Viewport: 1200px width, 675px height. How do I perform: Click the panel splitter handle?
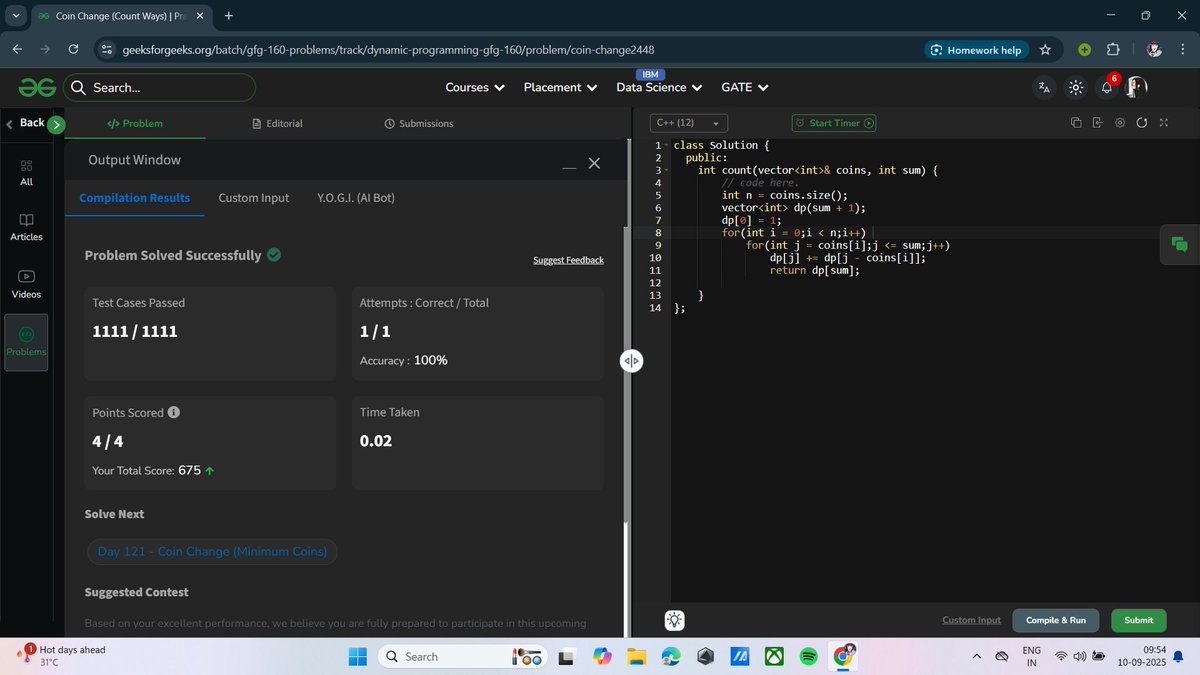pos(631,361)
